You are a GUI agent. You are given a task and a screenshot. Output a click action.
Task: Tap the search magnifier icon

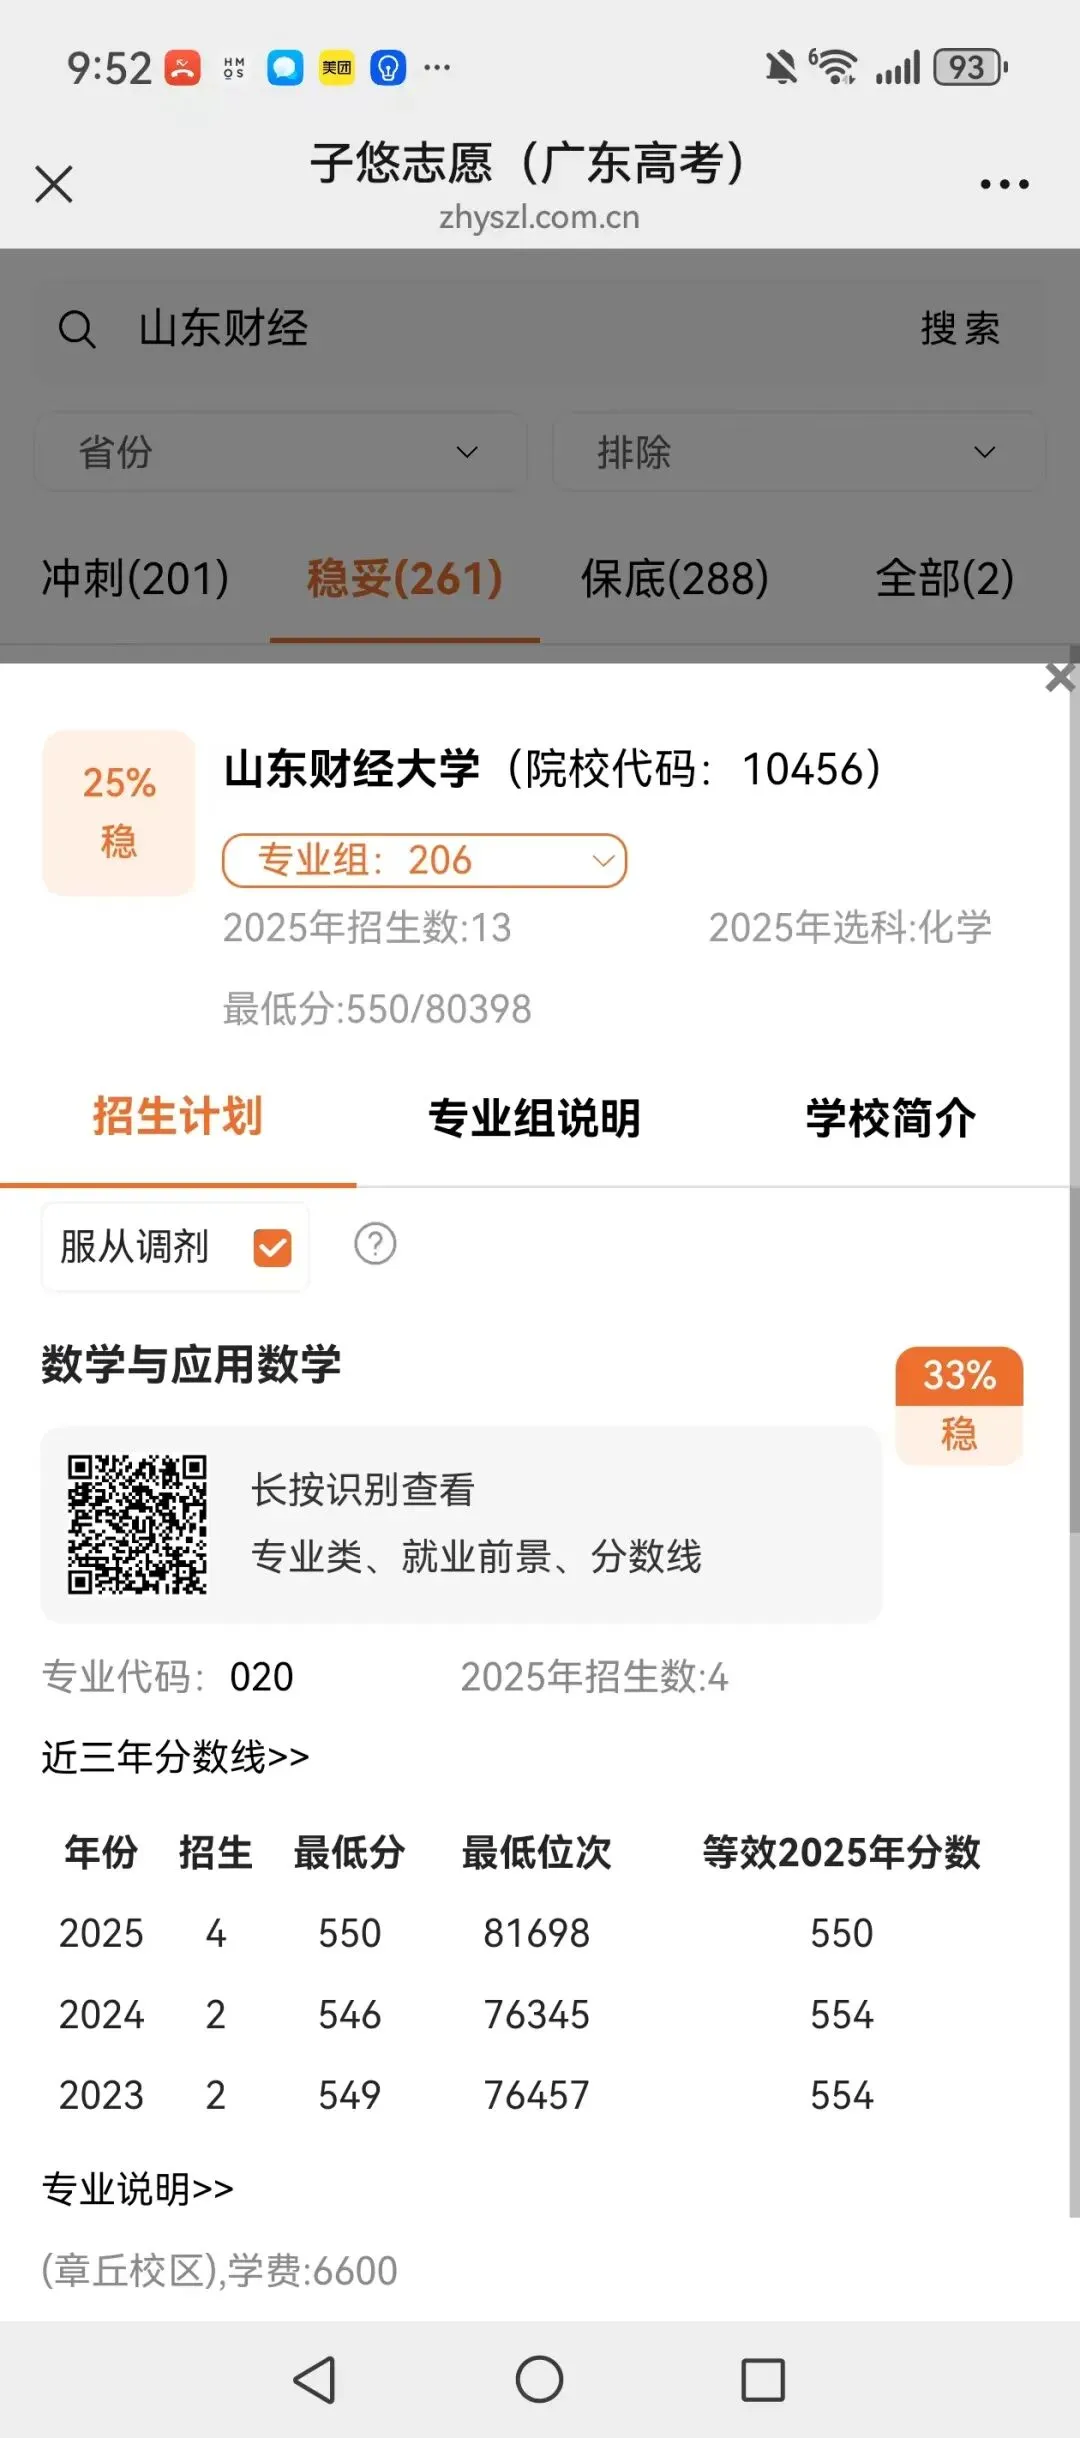pyautogui.click(x=77, y=329)
